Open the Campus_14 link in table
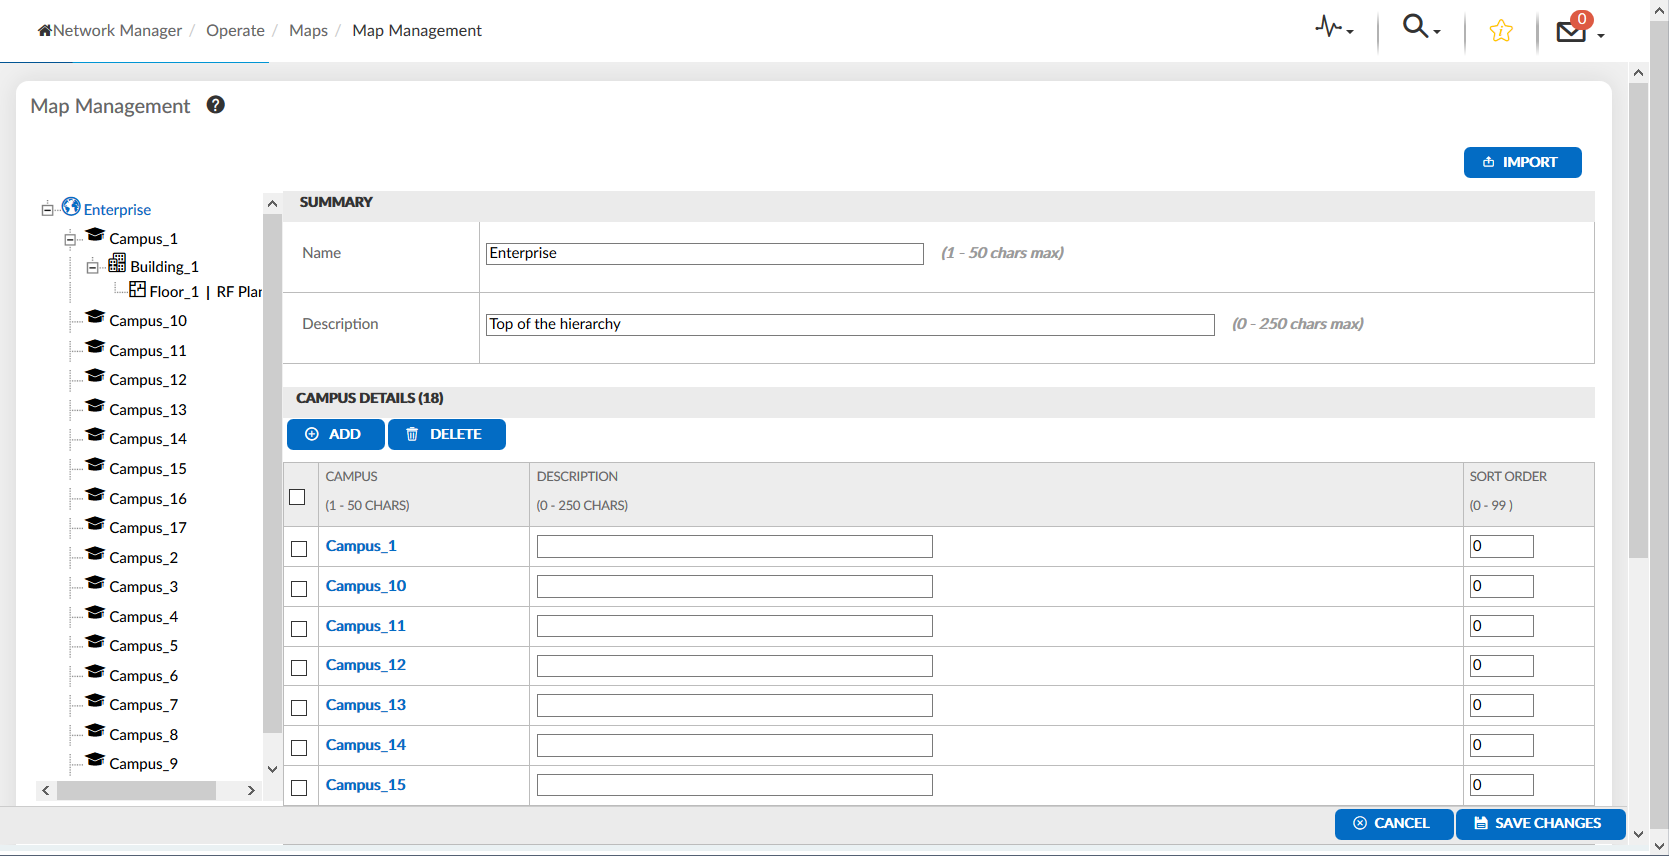Viewport: 1669px width, 856px height. [366, 745]
